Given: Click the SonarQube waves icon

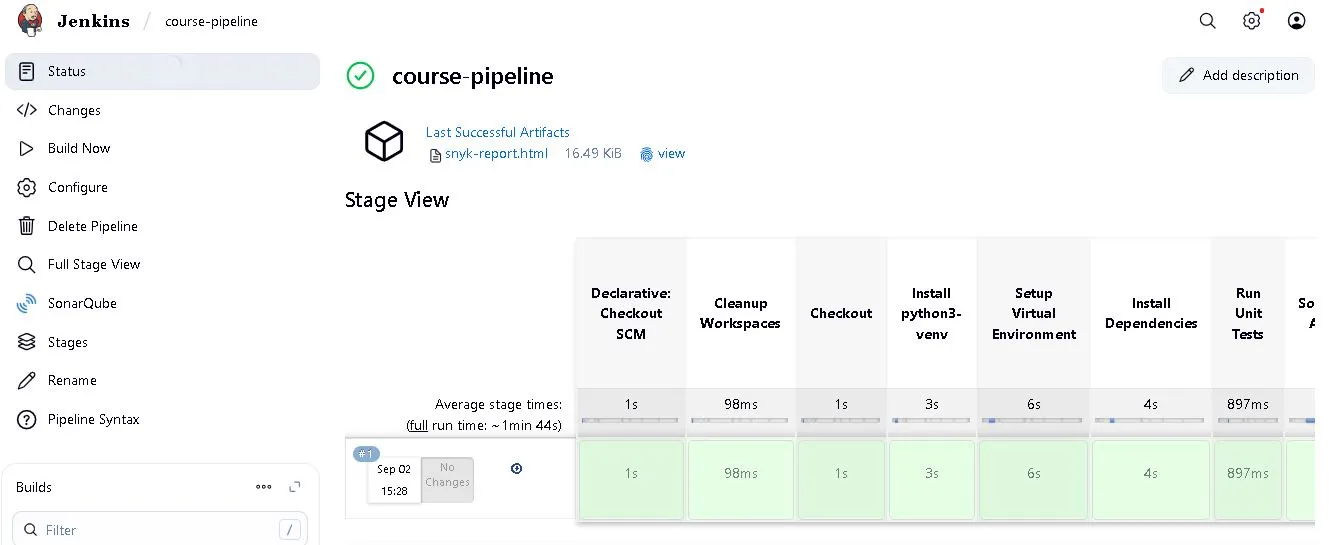Looking at the screenshot, I should (27, 303).
